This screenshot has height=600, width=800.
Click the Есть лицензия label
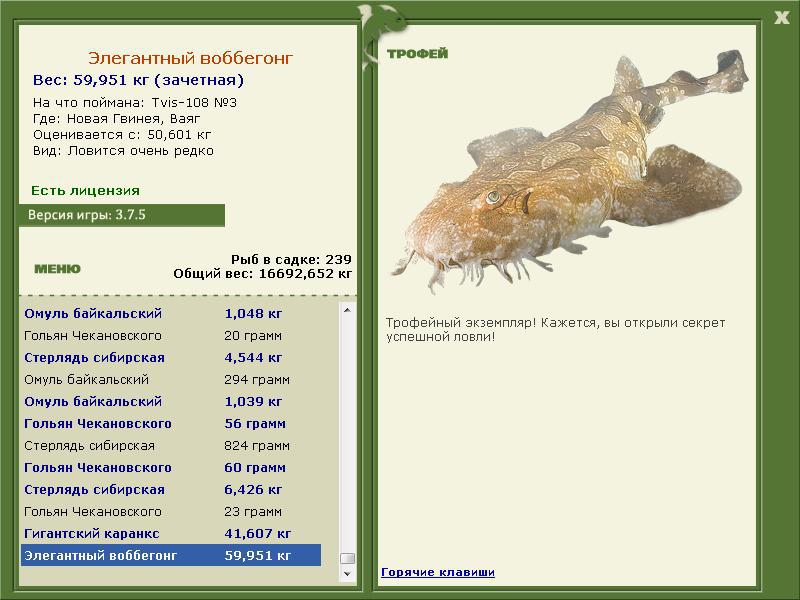click(x=85, y=191)
